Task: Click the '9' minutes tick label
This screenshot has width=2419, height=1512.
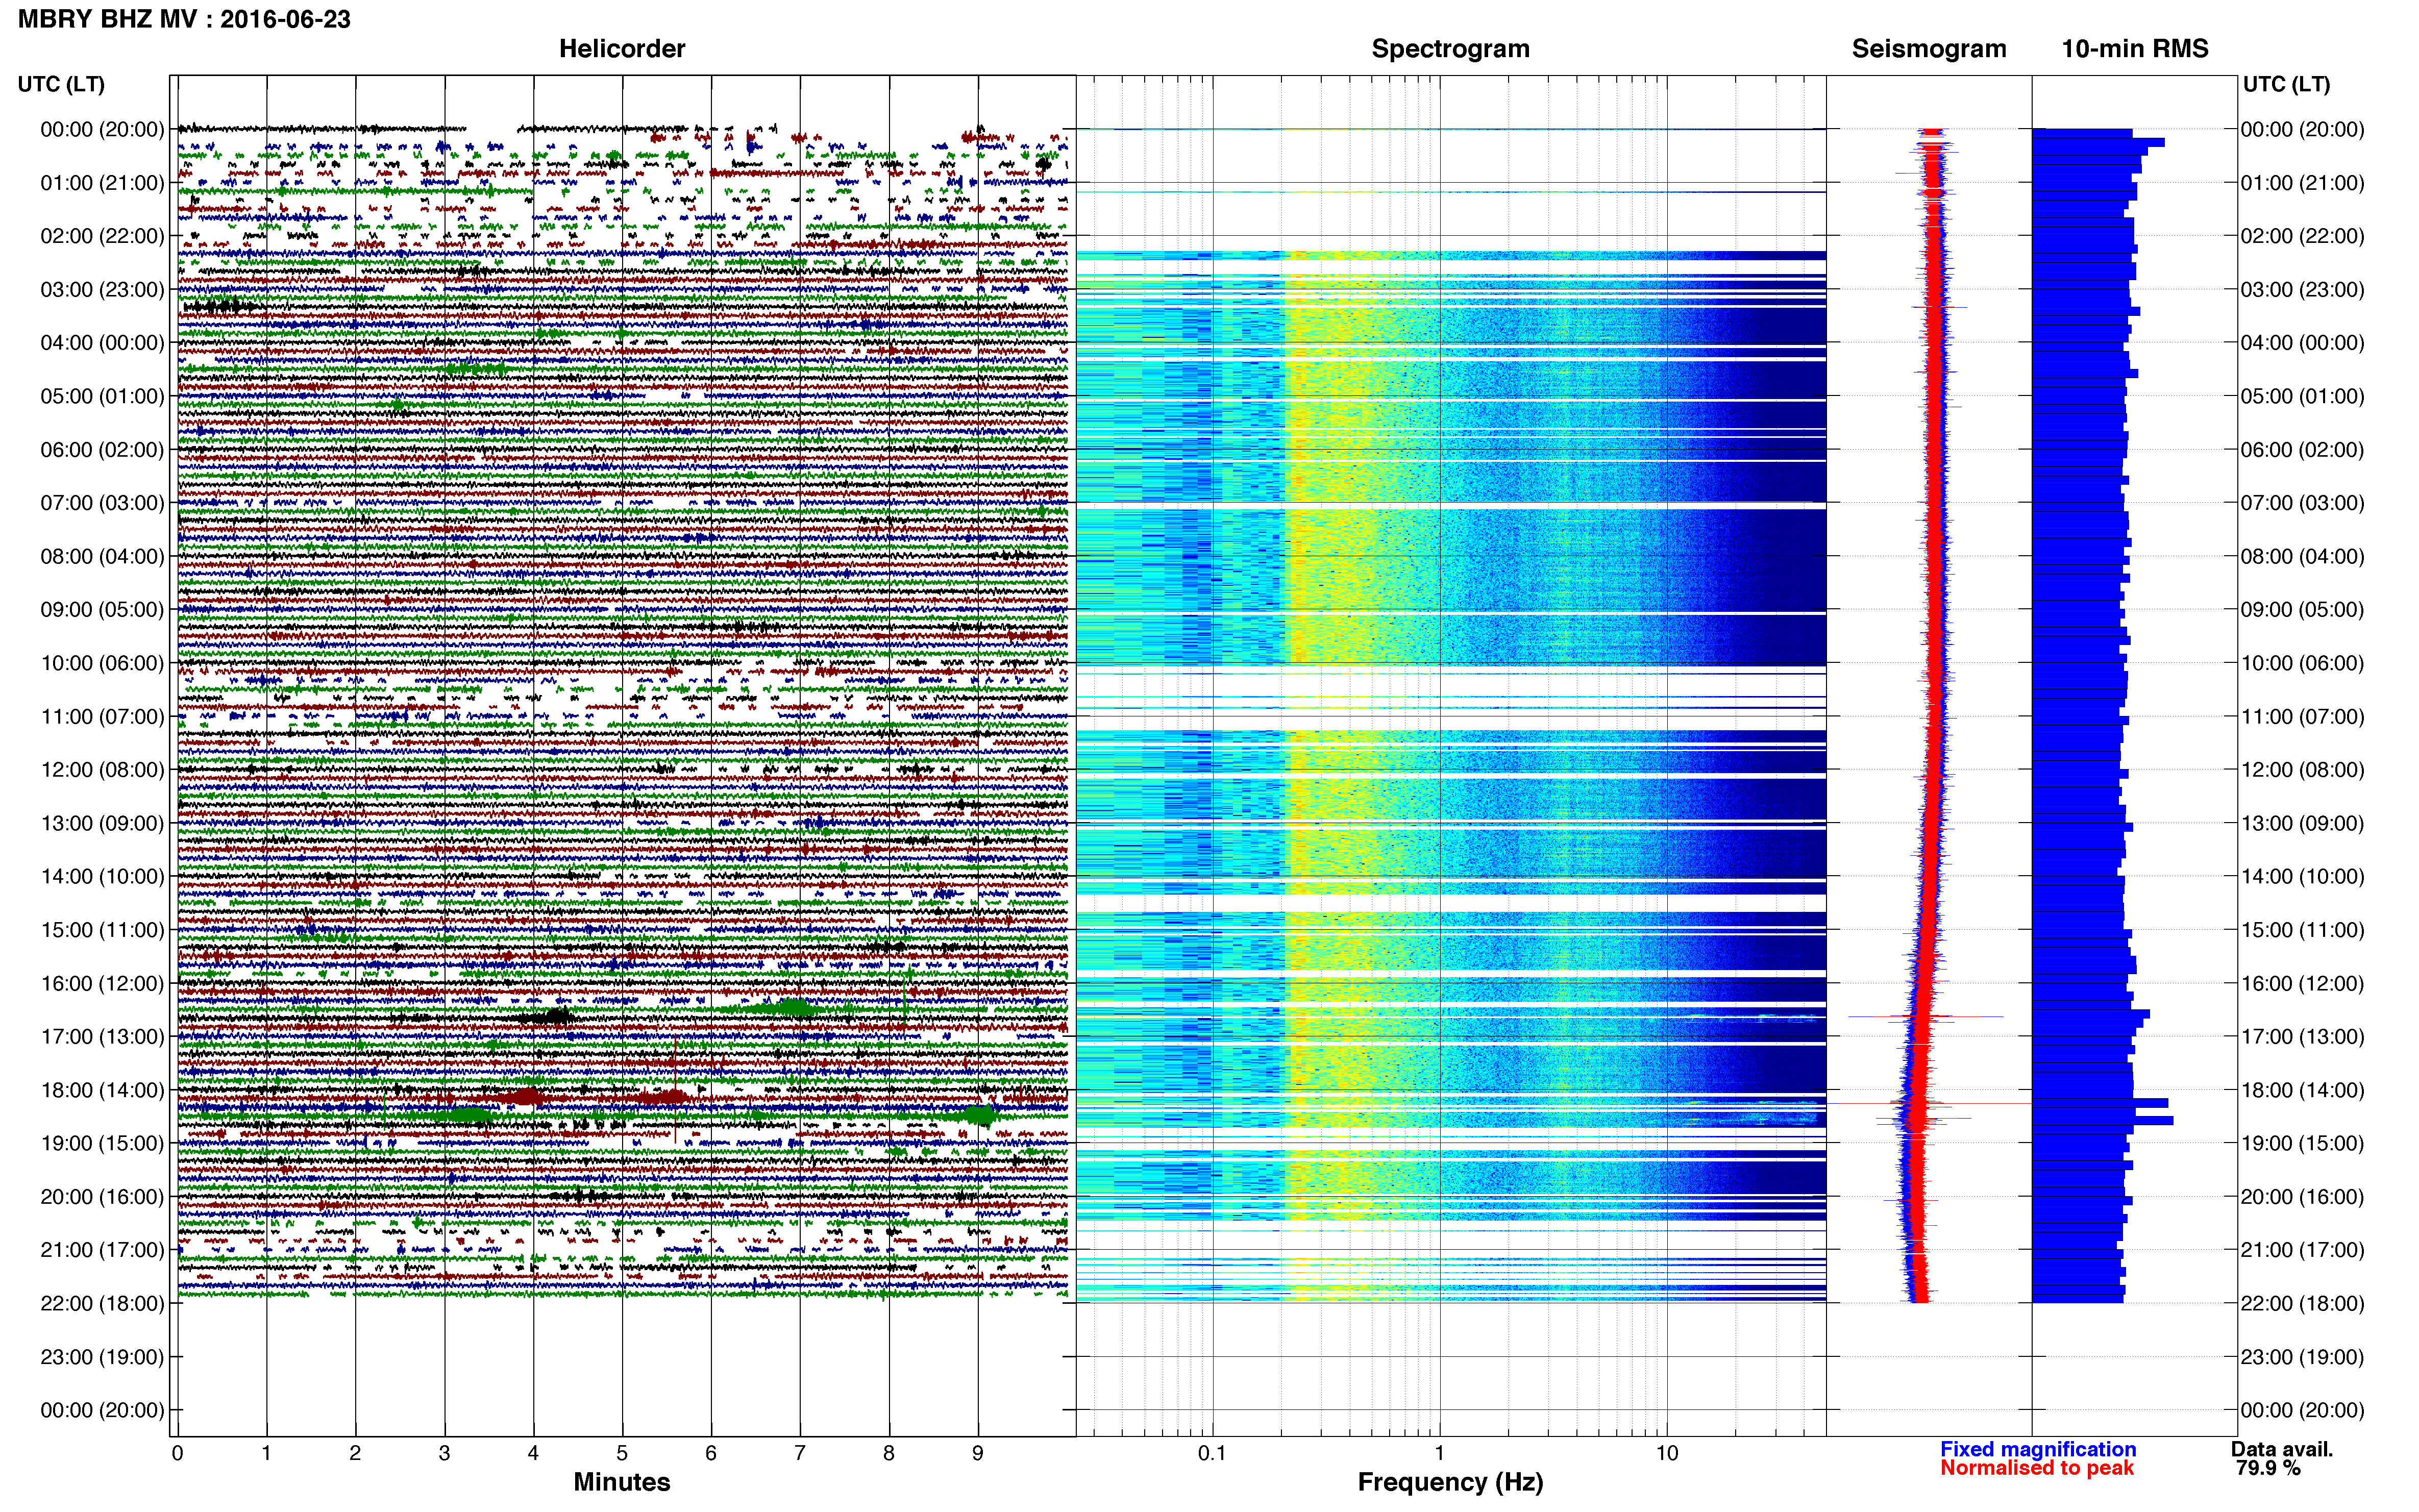Action: click(978, 1453)
